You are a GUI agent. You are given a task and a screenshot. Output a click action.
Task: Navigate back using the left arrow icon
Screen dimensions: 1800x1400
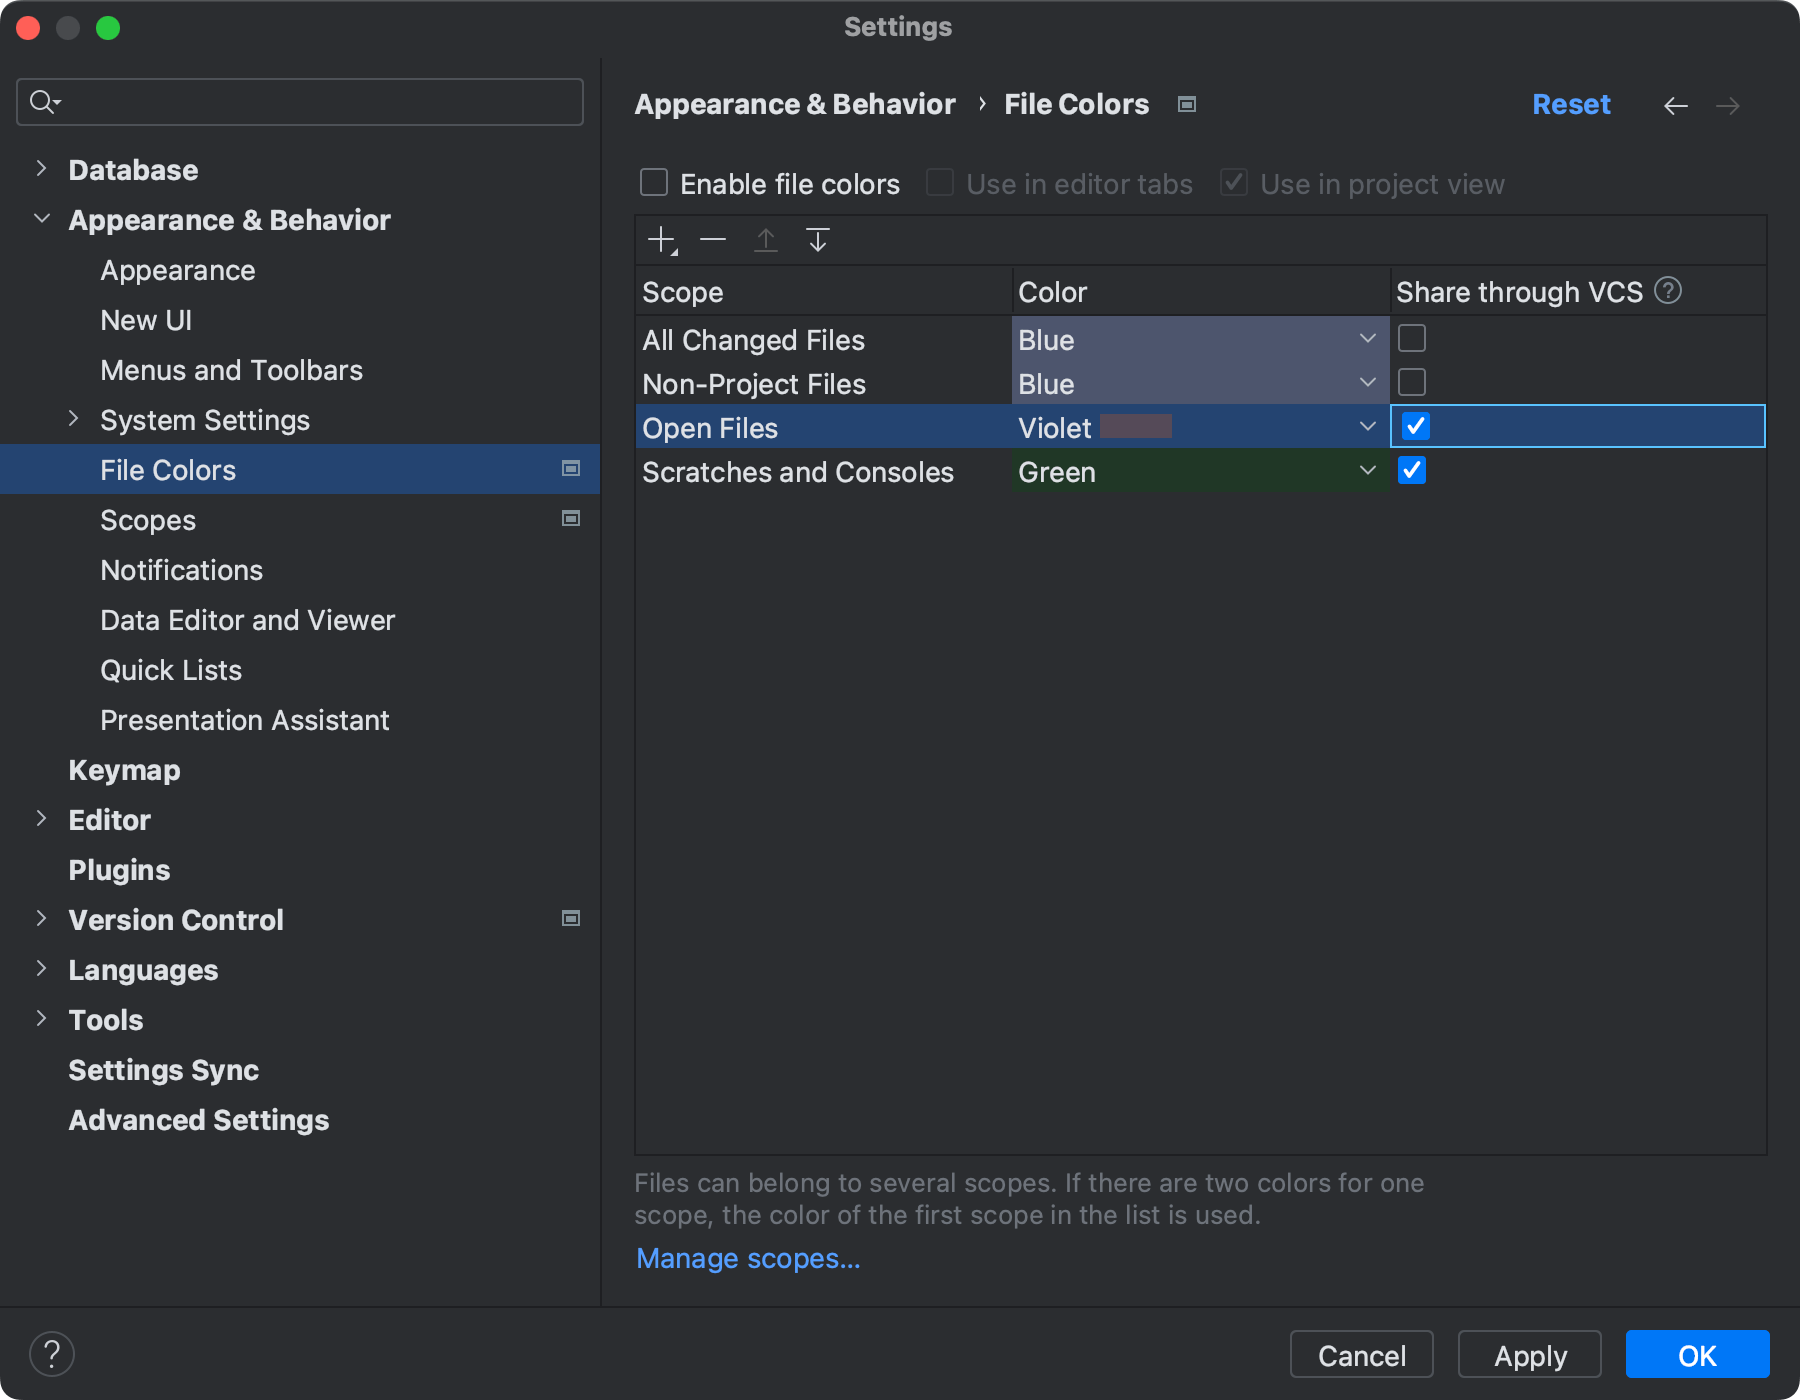coord(1677,105)
